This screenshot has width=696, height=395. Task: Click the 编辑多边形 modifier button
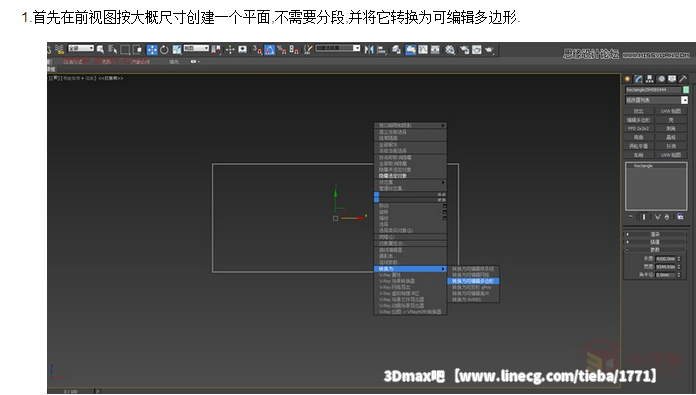638,120
